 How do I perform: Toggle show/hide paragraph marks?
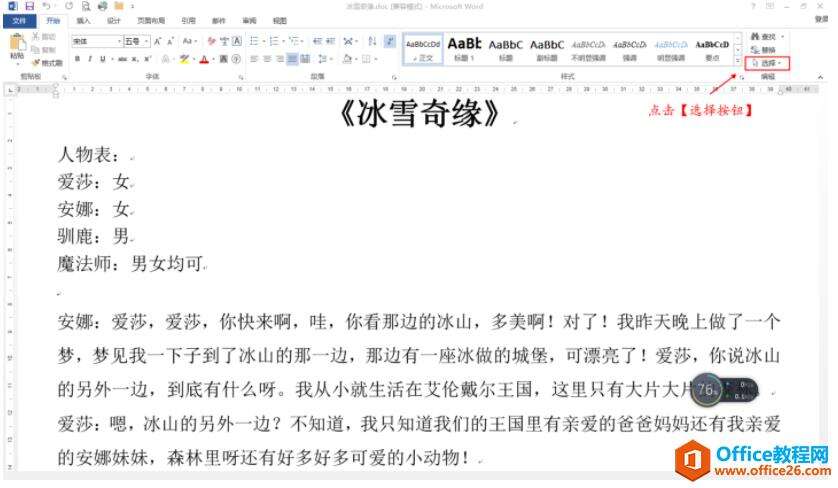click(x=390, y=41)
